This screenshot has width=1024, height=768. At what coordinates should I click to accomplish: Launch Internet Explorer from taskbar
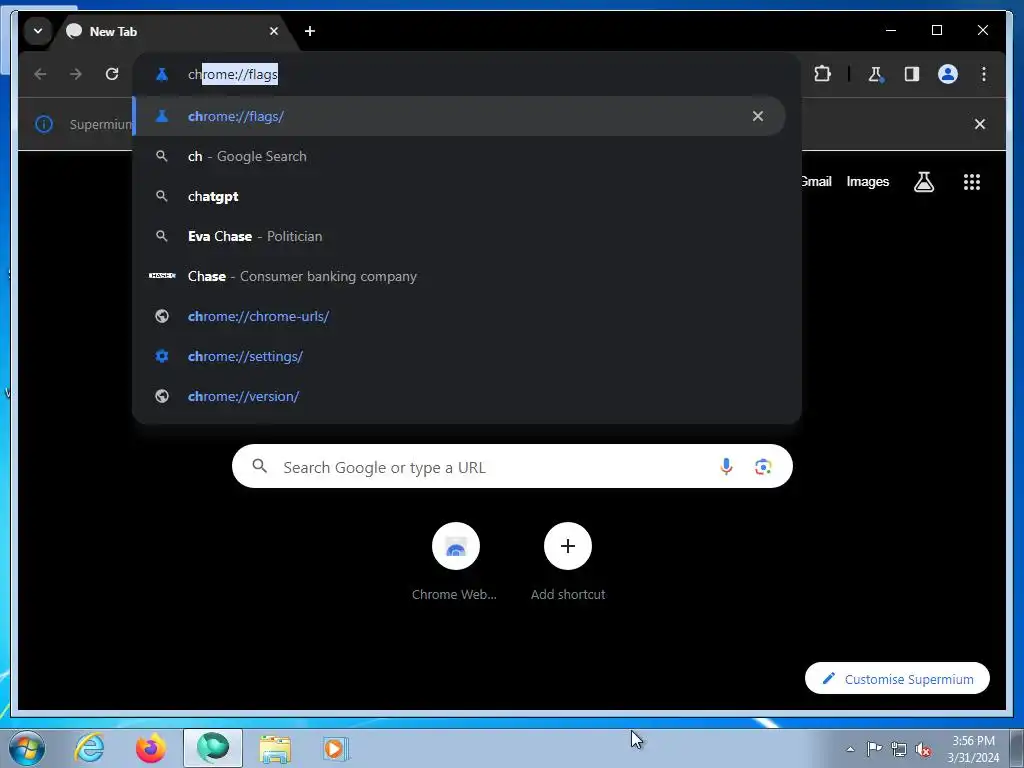tap(89, 748)
